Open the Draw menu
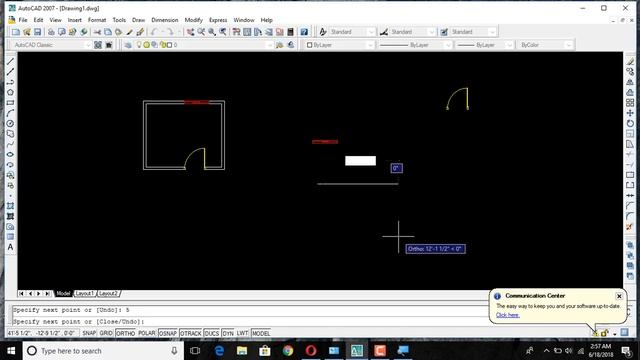This screenshot has height=360, width=640. tap(138, 20)
